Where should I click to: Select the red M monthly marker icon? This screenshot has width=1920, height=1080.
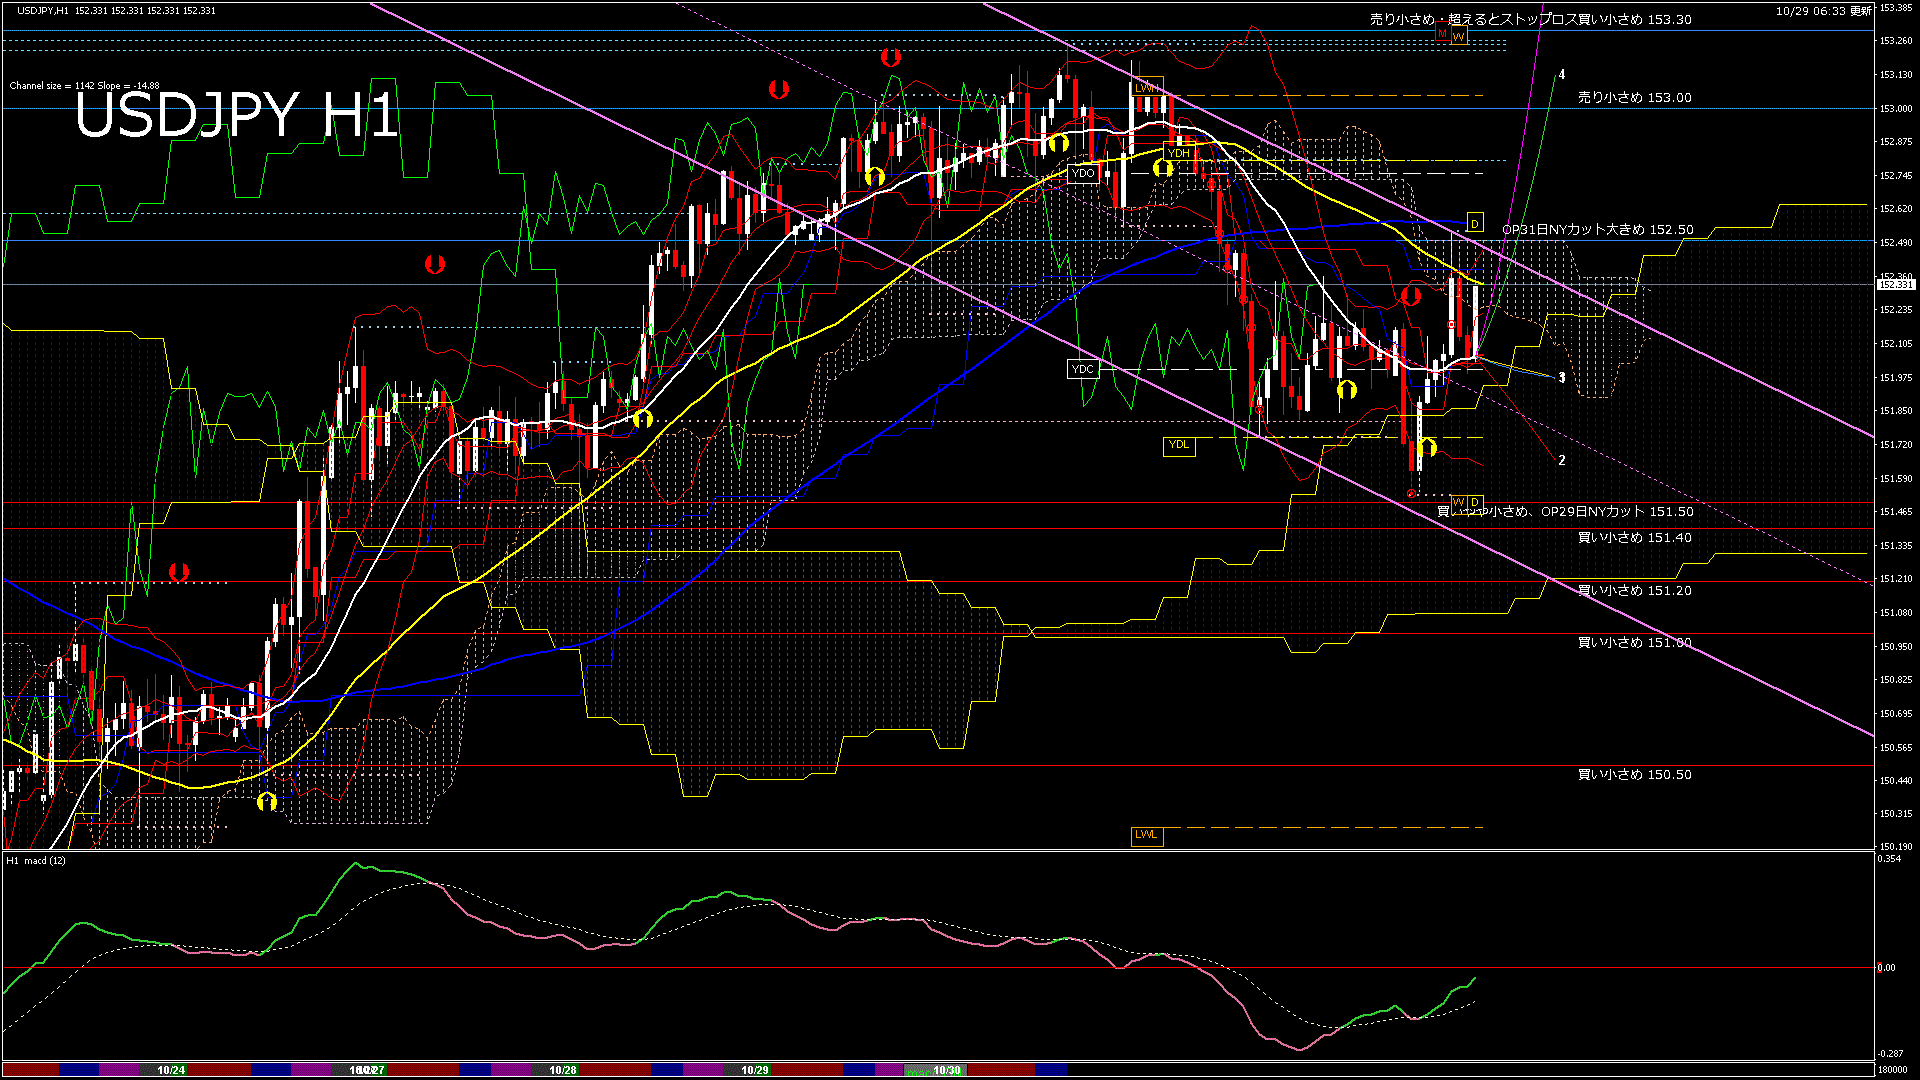pos(1443,34)
